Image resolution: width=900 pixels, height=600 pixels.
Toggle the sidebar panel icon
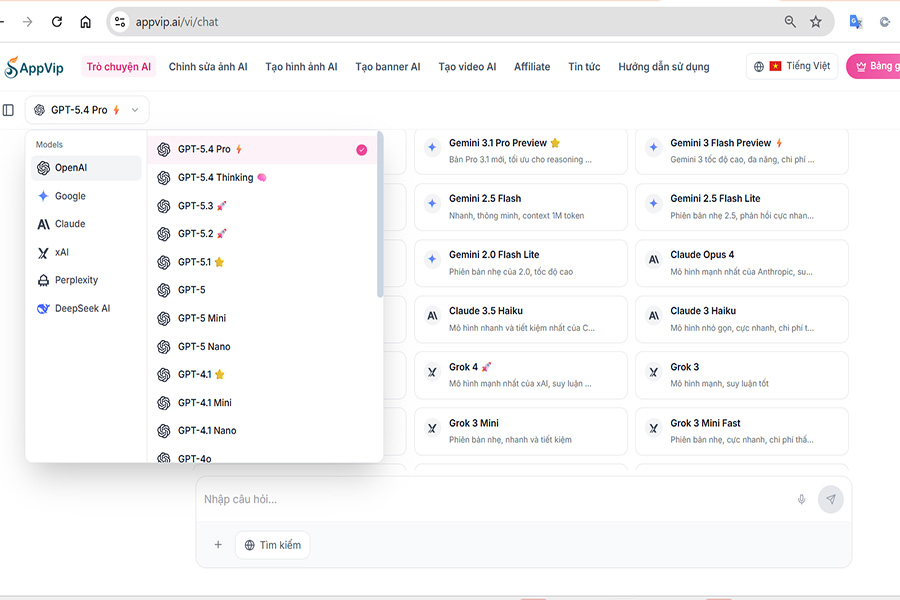(9, 110)
